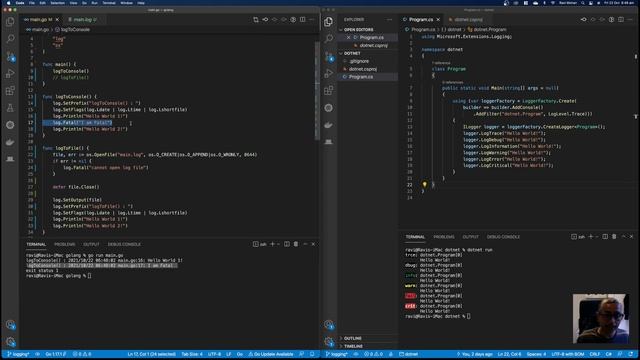This screenshot has height=360, width=640.
Task: Click the logging branch in golang status bar
Action: [x=18, y=354]
